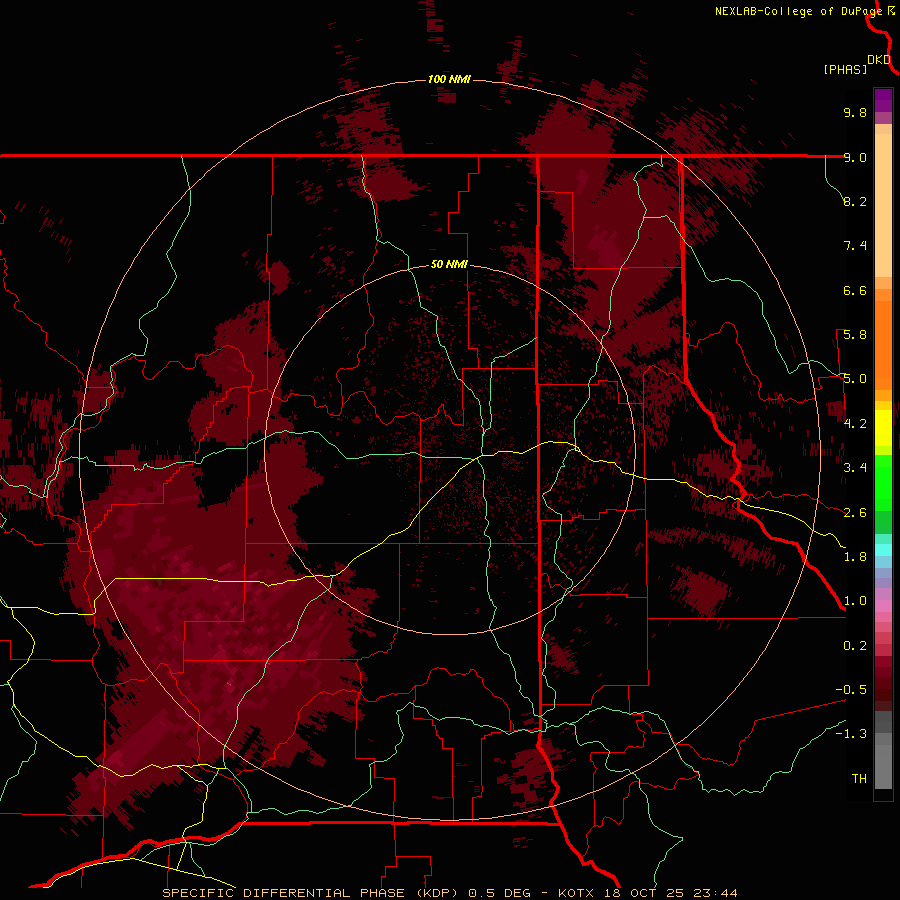Click the 50 NMI range ring label

(x=449, y=264)
